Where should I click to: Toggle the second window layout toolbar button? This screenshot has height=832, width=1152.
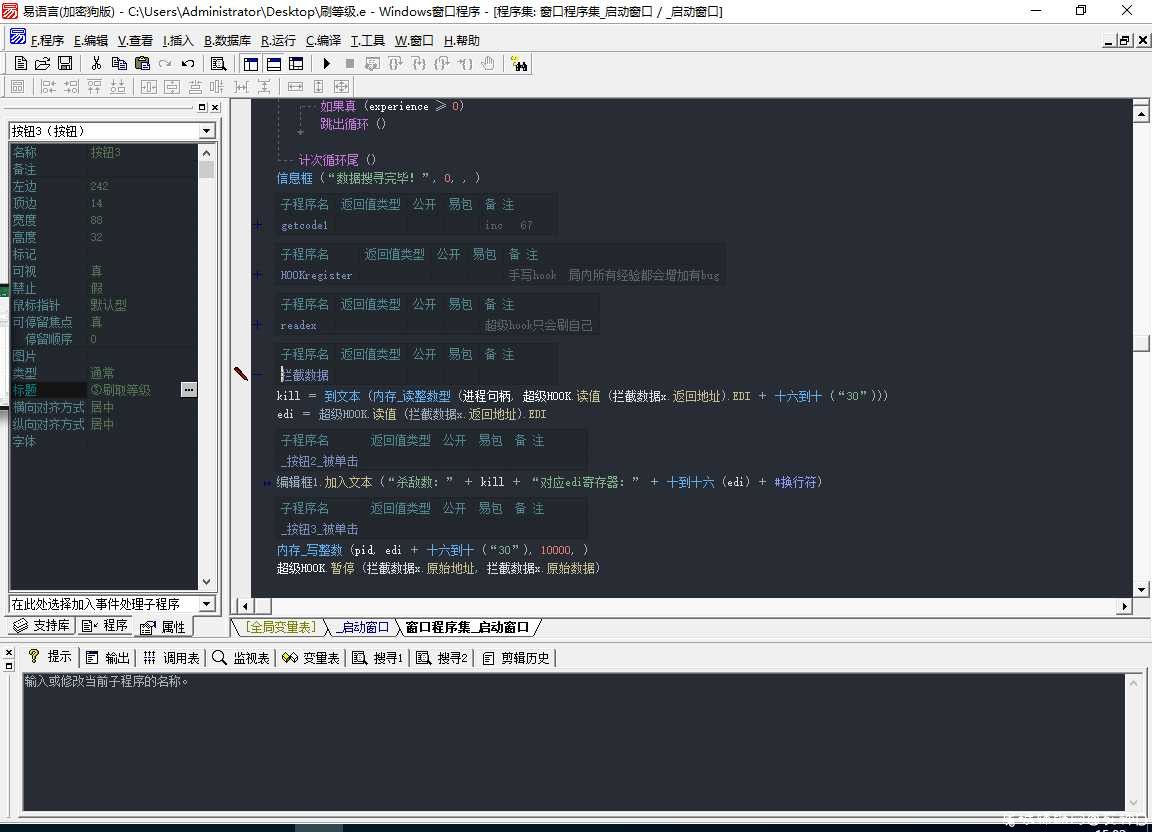tap(273, 64)
